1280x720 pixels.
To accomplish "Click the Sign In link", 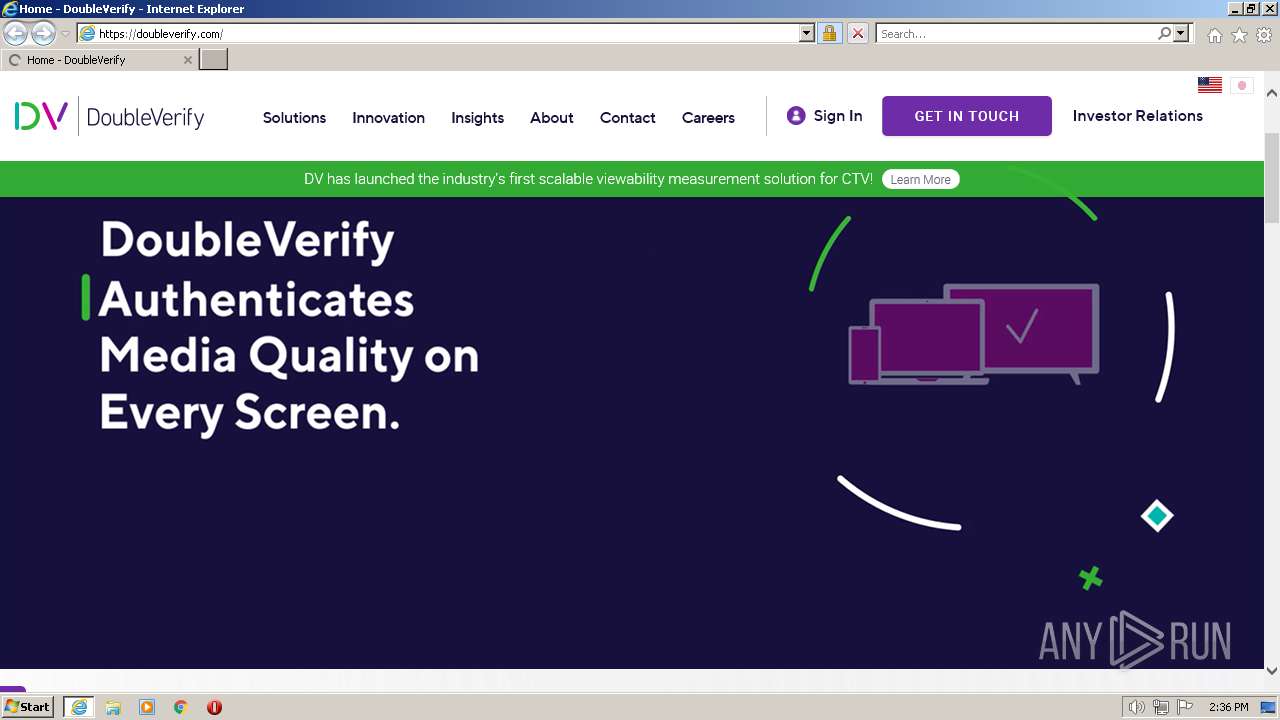I will [837, 116].
